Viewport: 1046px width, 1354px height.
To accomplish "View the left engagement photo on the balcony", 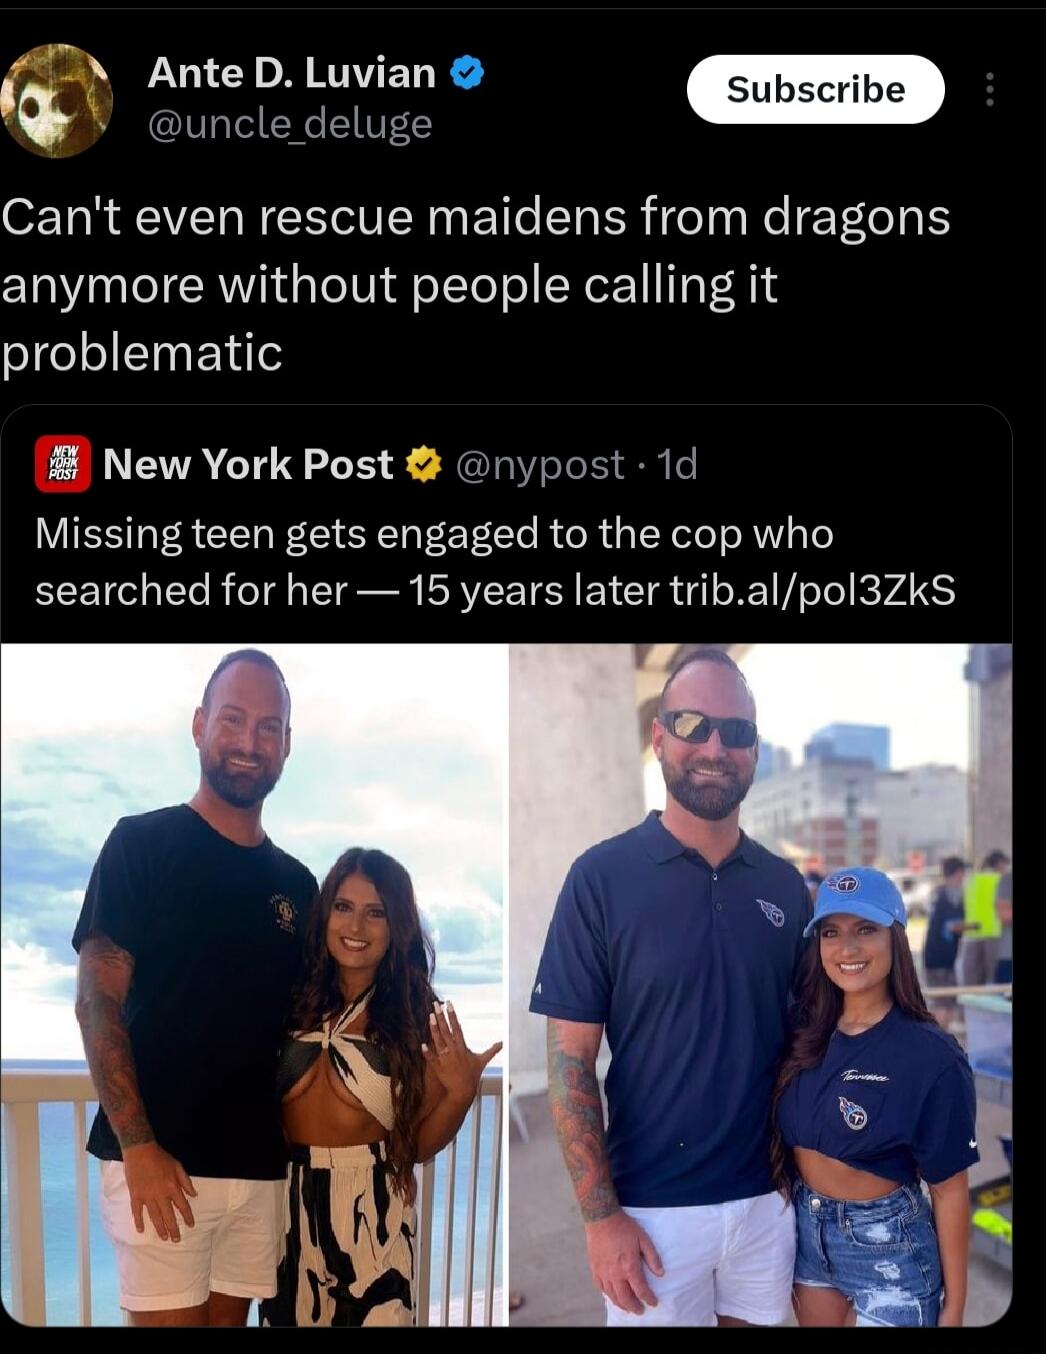I will 253,985.
